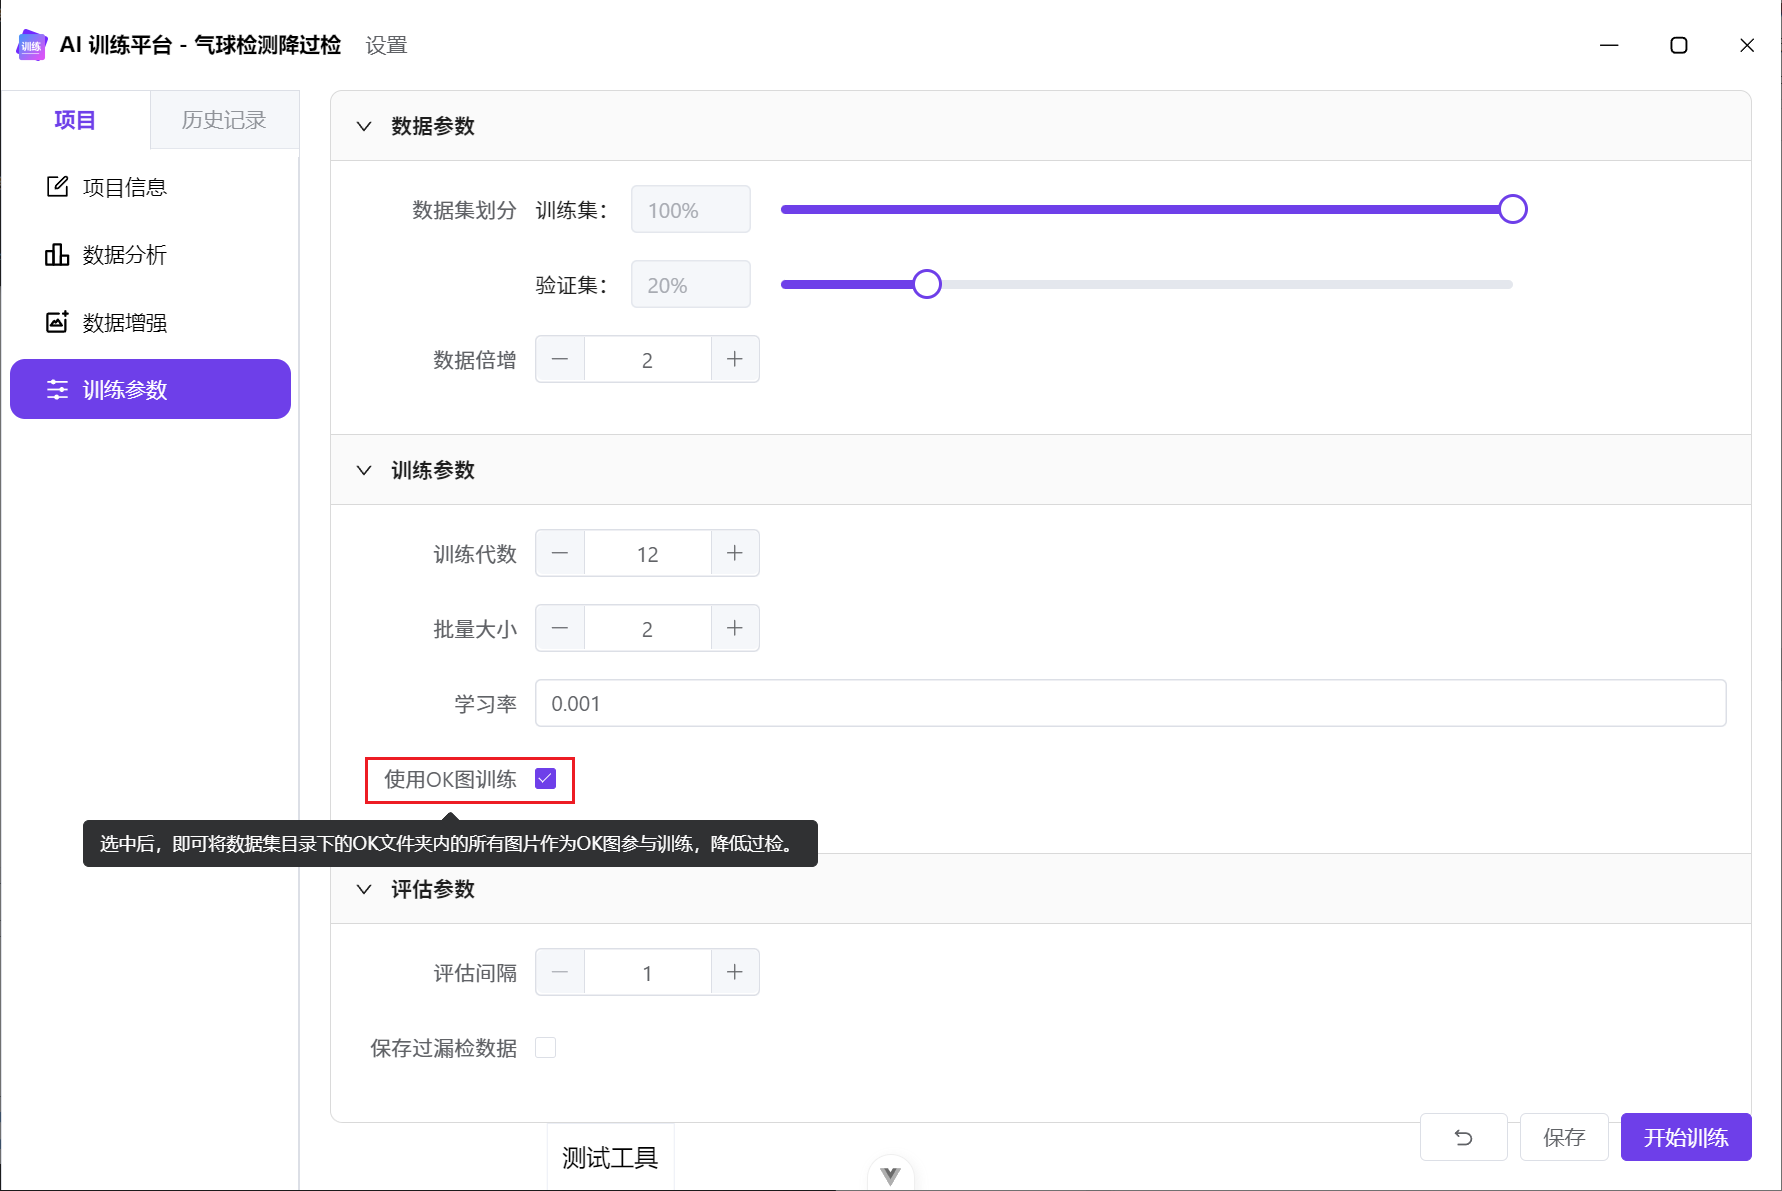Screen dimensions: 1782x1191
Task: Open data analysis via bar chart icon
Action: pyautogui.click(x=57, y=255)
